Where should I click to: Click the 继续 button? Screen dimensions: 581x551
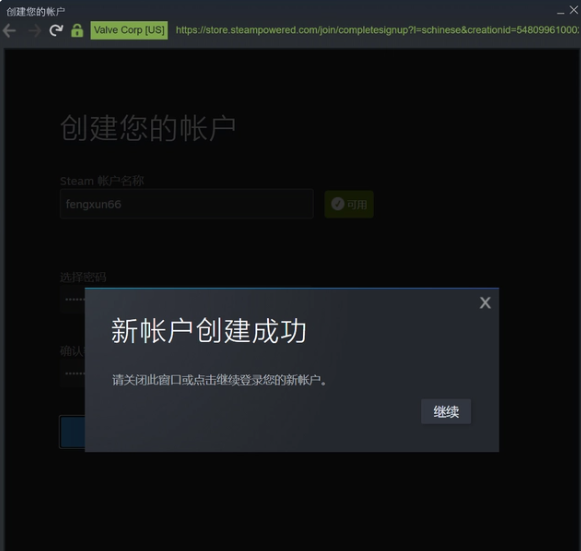[x=446, y=411]
